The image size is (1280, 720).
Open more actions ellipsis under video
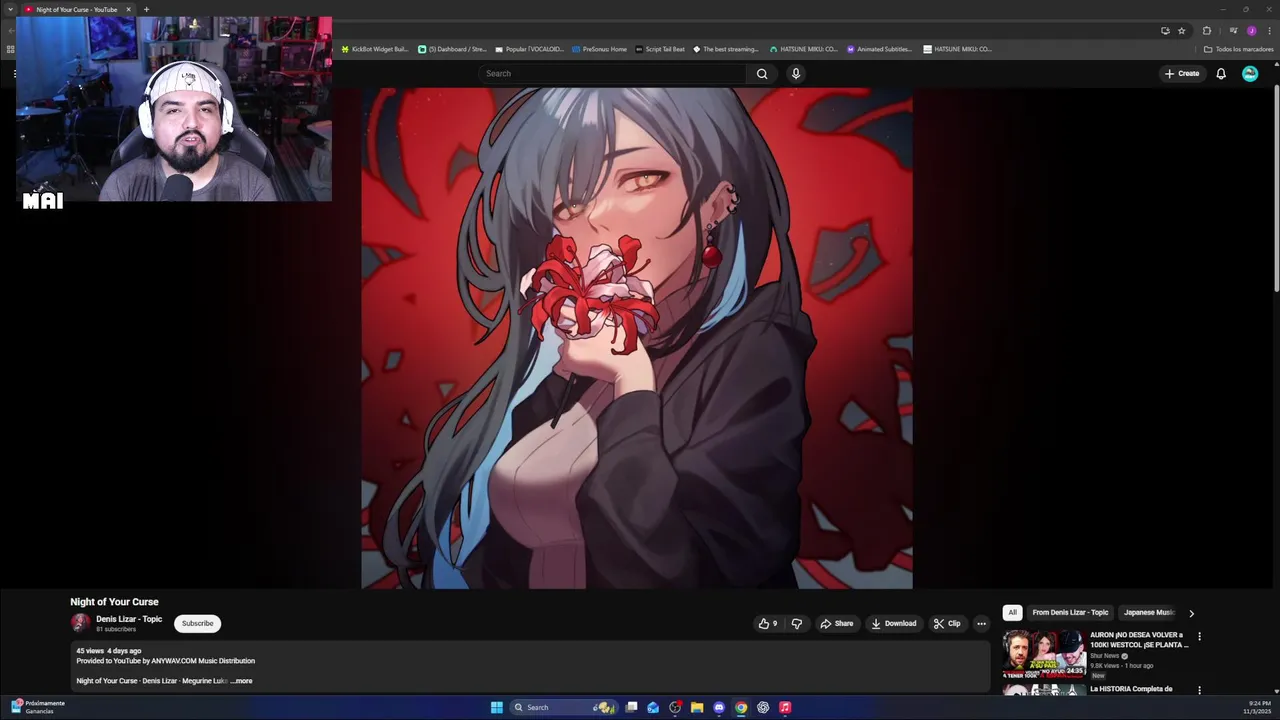tap(981, 623)
